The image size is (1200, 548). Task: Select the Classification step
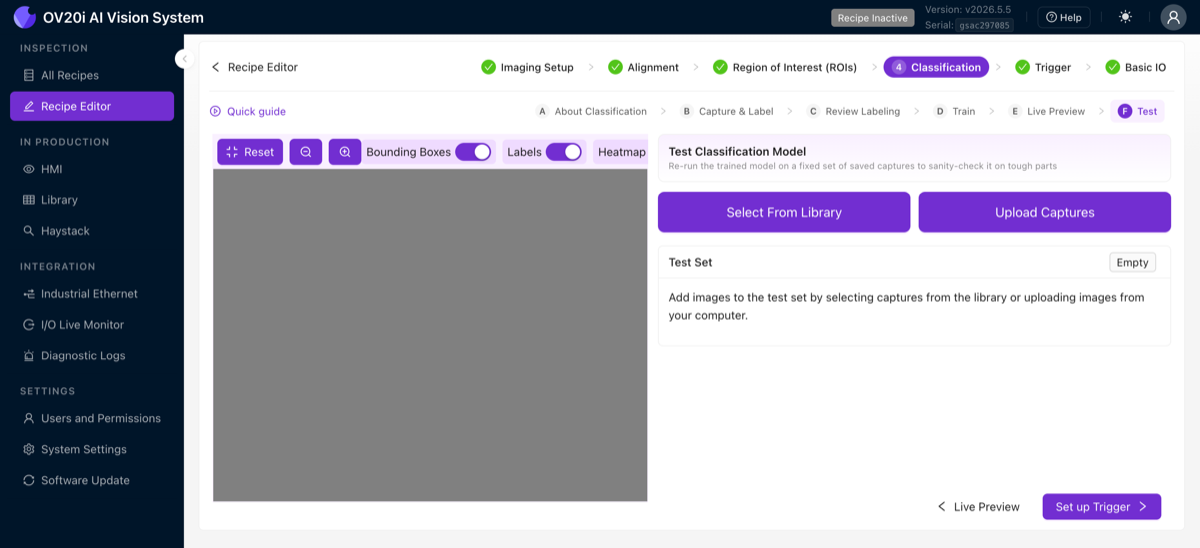click(936, 67)
